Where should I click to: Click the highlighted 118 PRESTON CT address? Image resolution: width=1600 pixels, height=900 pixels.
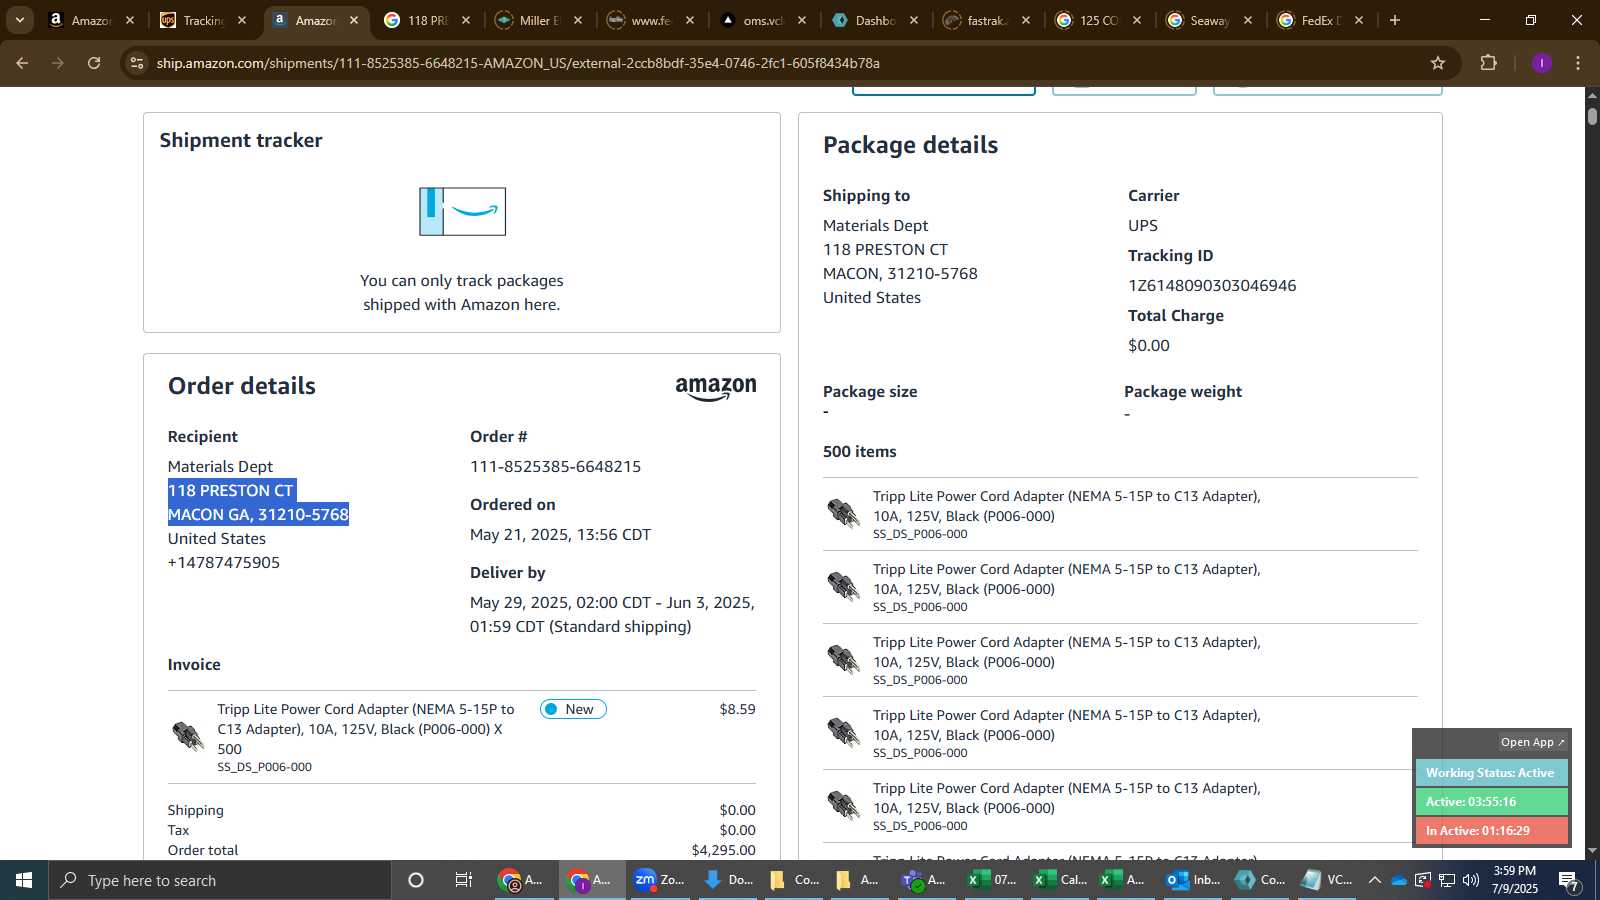tap(231, 490)
